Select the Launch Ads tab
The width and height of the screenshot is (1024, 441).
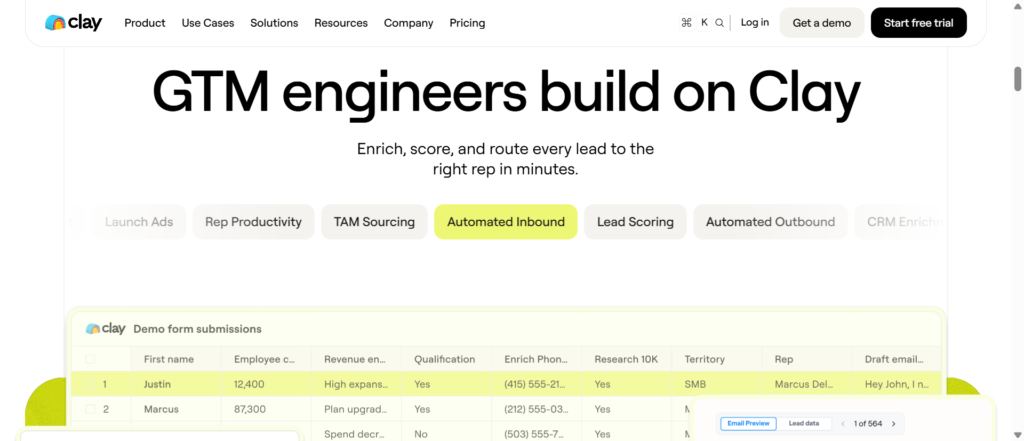(139, 222)
